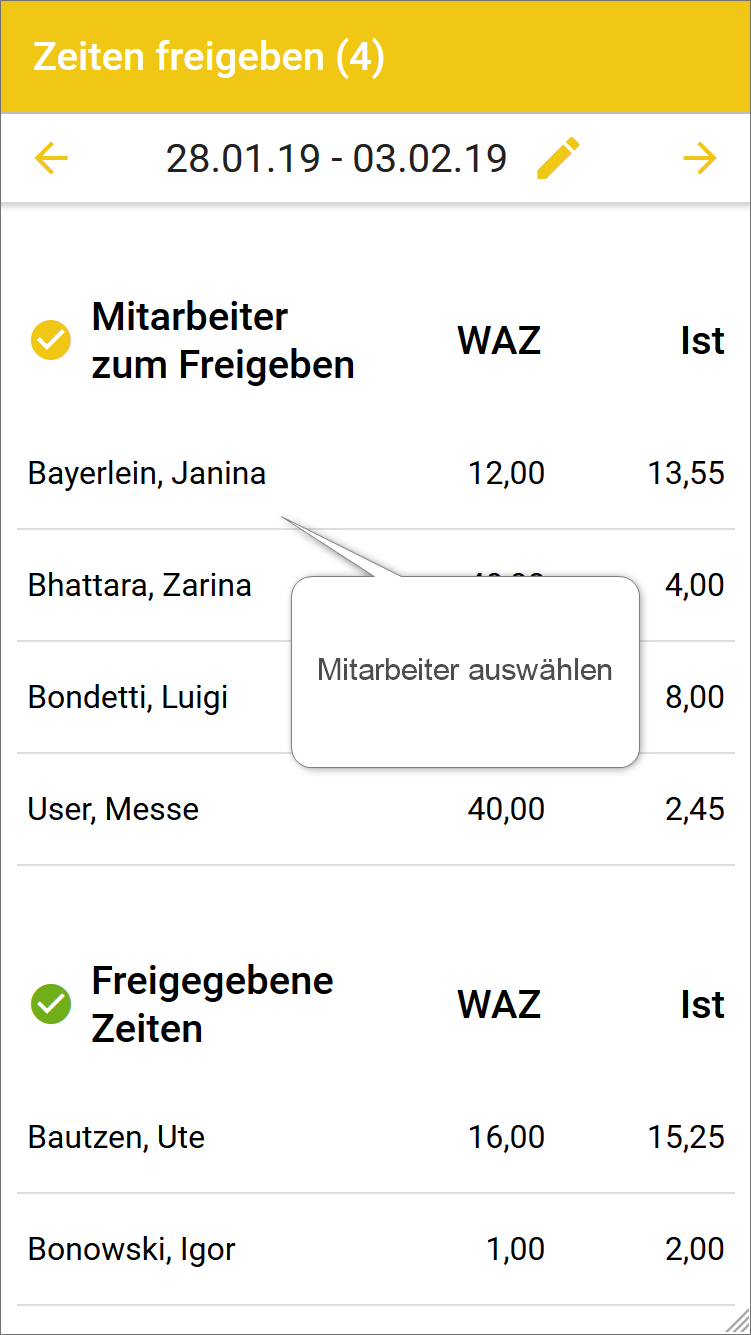The image size is (751, 1335).
Task: Click Ist column header in Mitarbeiter section
Action: 702,341
